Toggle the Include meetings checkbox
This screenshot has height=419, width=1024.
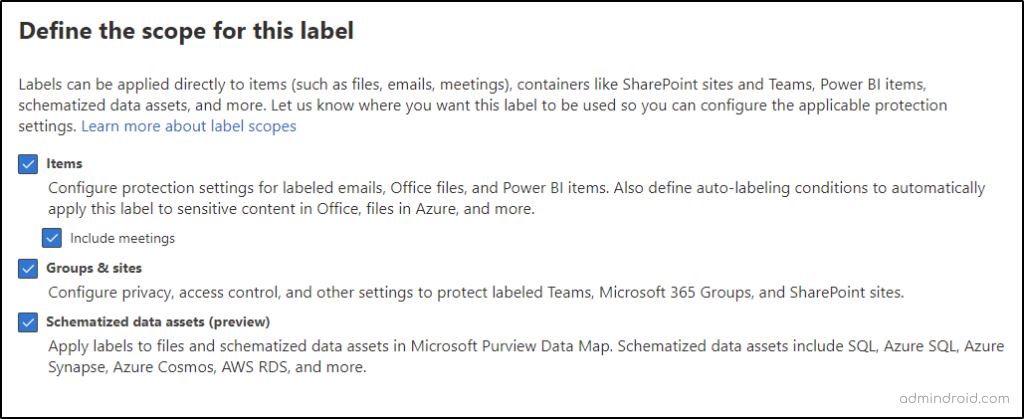coord(52,238)
